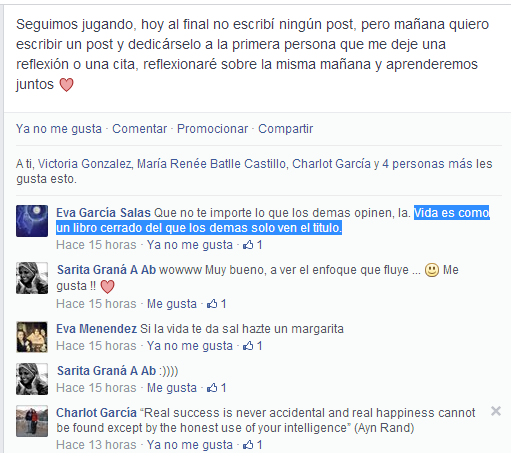Open Victoria Gonzalez's profile from likes list
This screenshot has width=511, height=453.
pyautogui.click(x=85, y=164)
